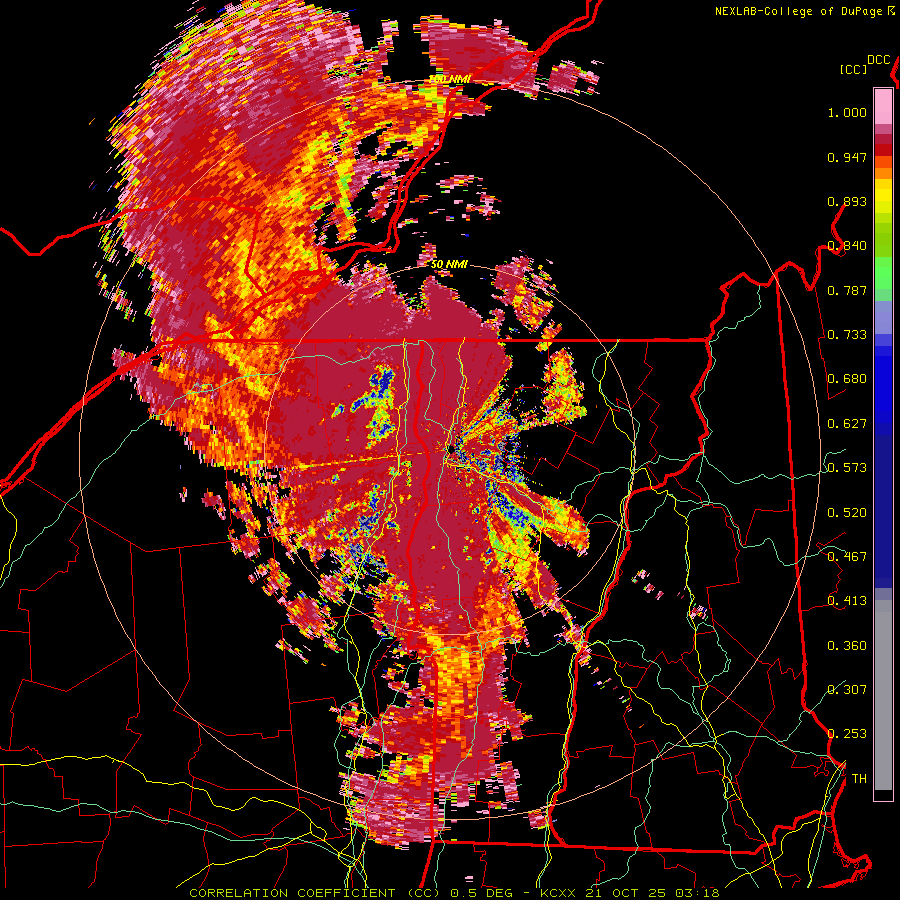Select the 0.413 legend value
Viewport: 900px width, 900px height.
847,601
